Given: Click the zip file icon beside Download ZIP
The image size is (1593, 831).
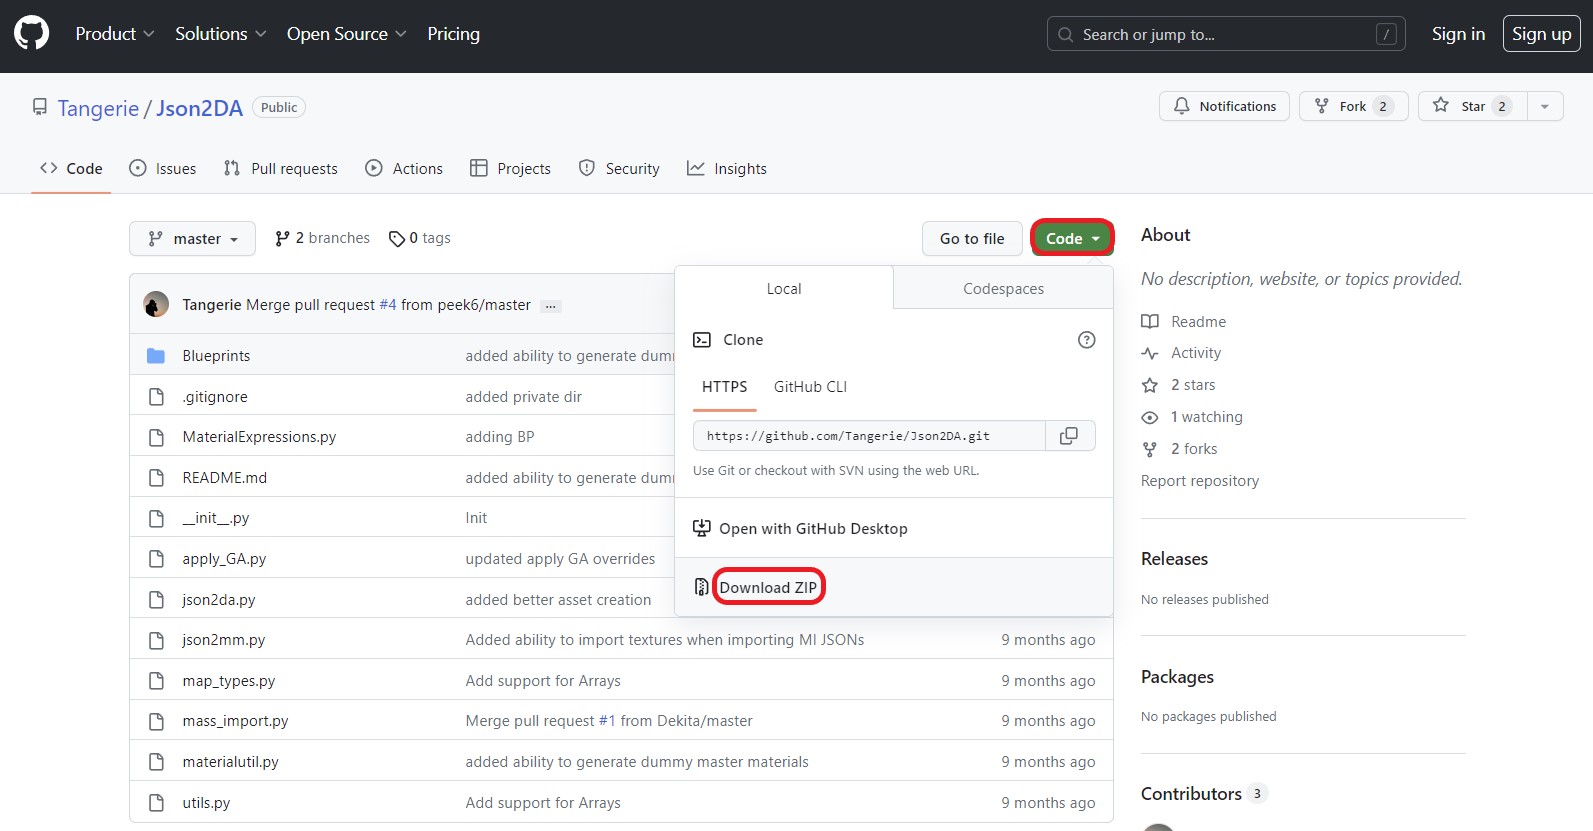Looking at the screenshot, I should [x=702, y=587].
